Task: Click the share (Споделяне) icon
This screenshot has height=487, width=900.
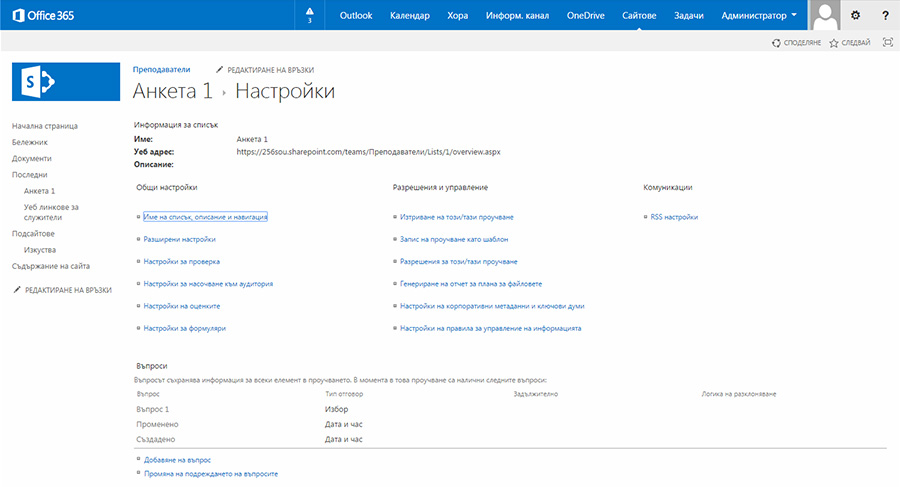Action: [x=776, y=42]
